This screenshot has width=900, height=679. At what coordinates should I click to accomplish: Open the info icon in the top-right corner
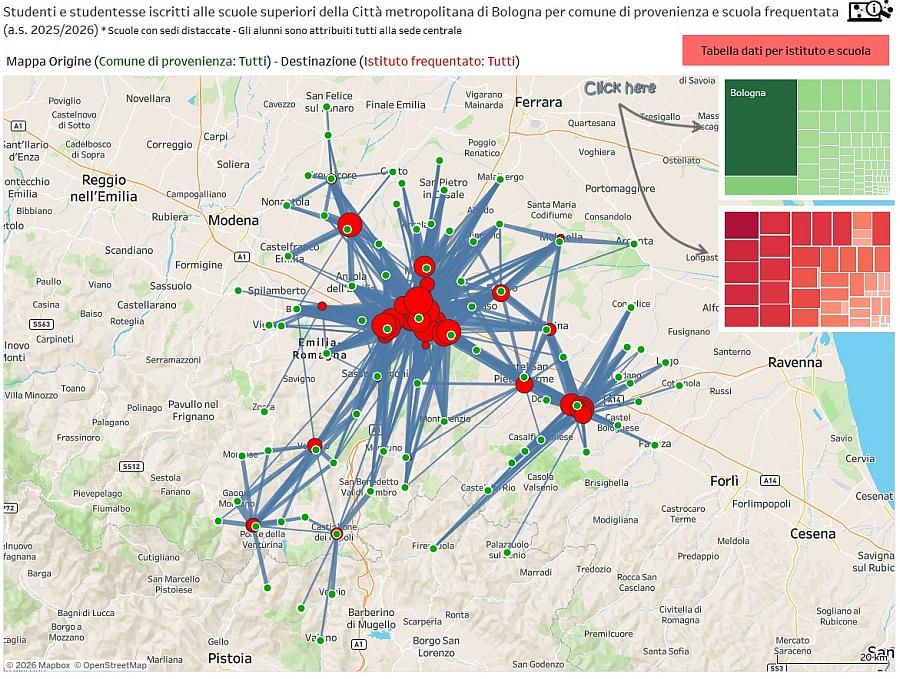click(871, 10)
